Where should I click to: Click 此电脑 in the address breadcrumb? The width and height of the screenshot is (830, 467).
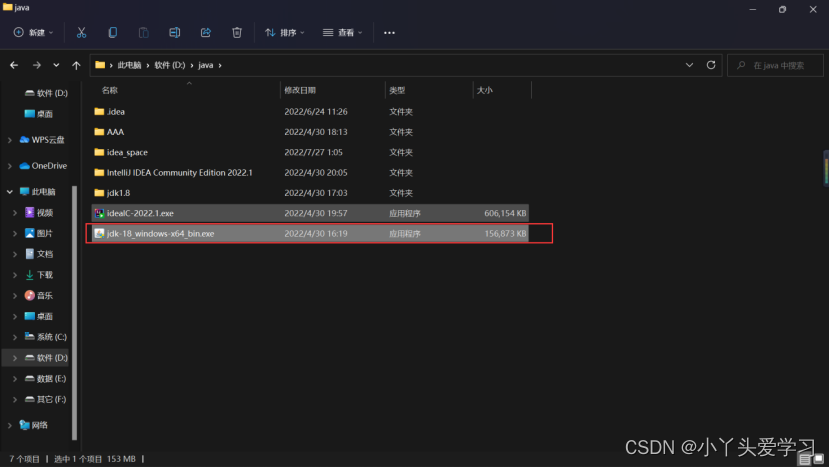click(129, 65)
